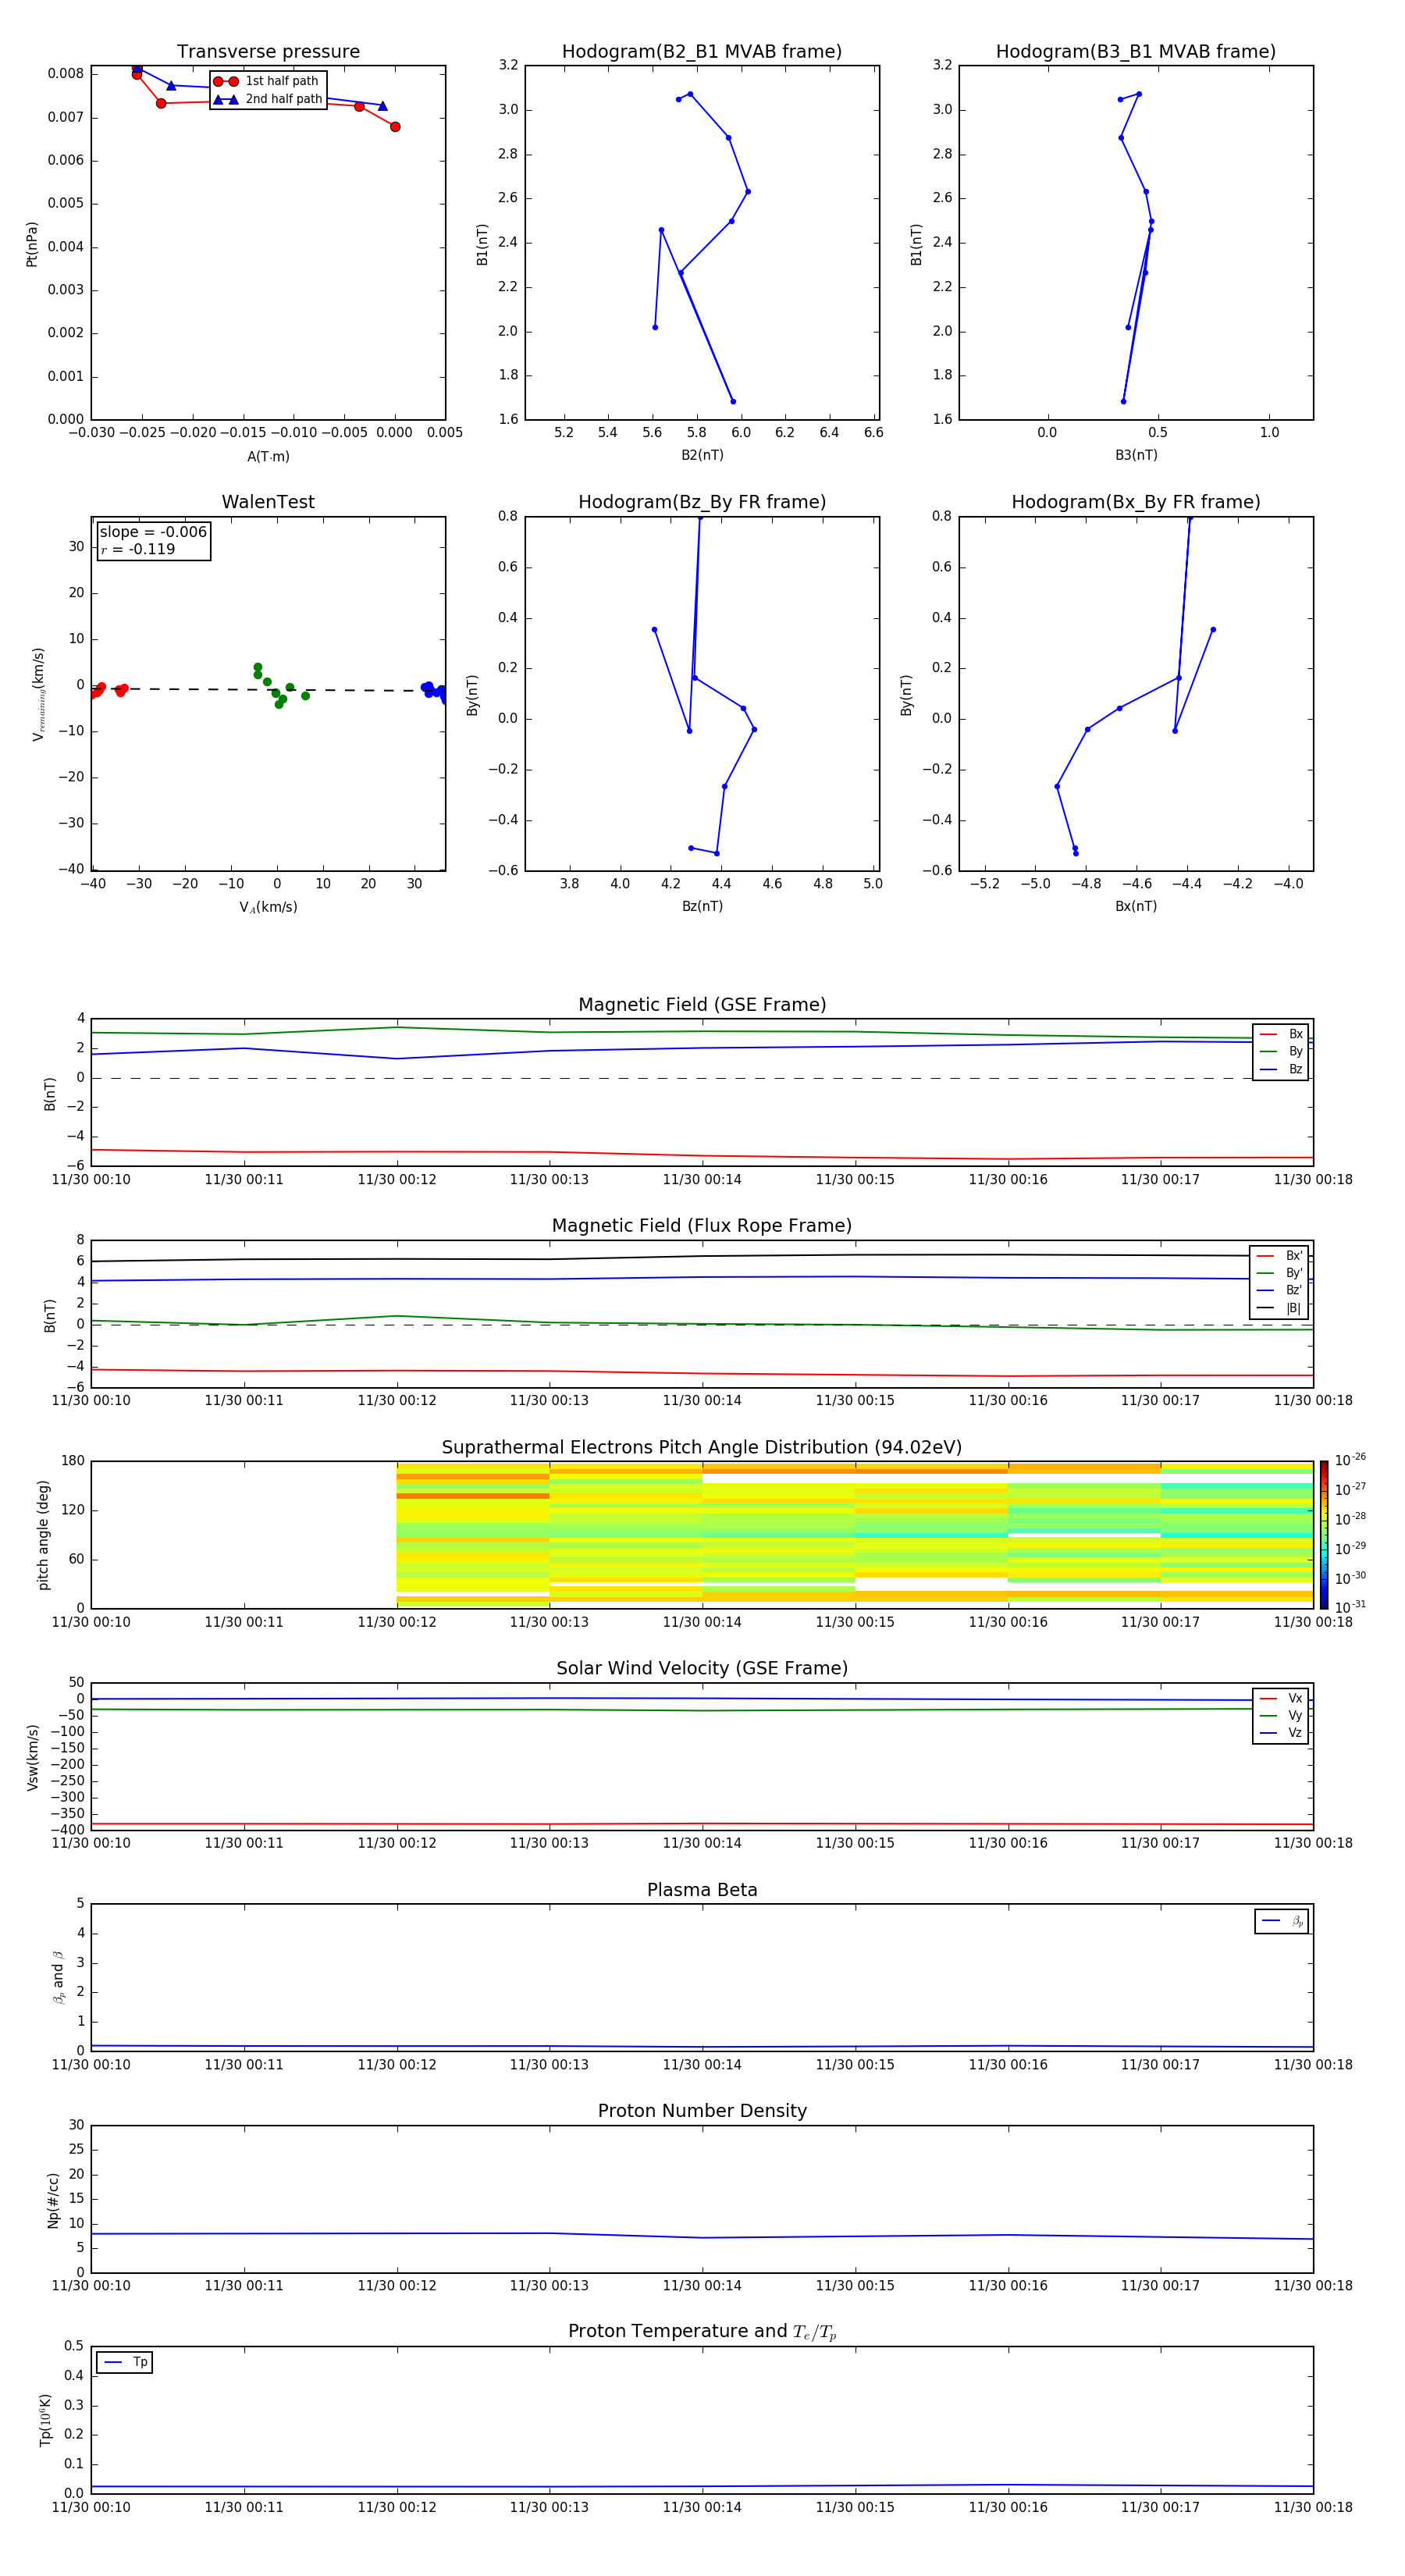Click the 'Solar Wind Velocity (GSE Frame)' title

(x=702, y=1668)
